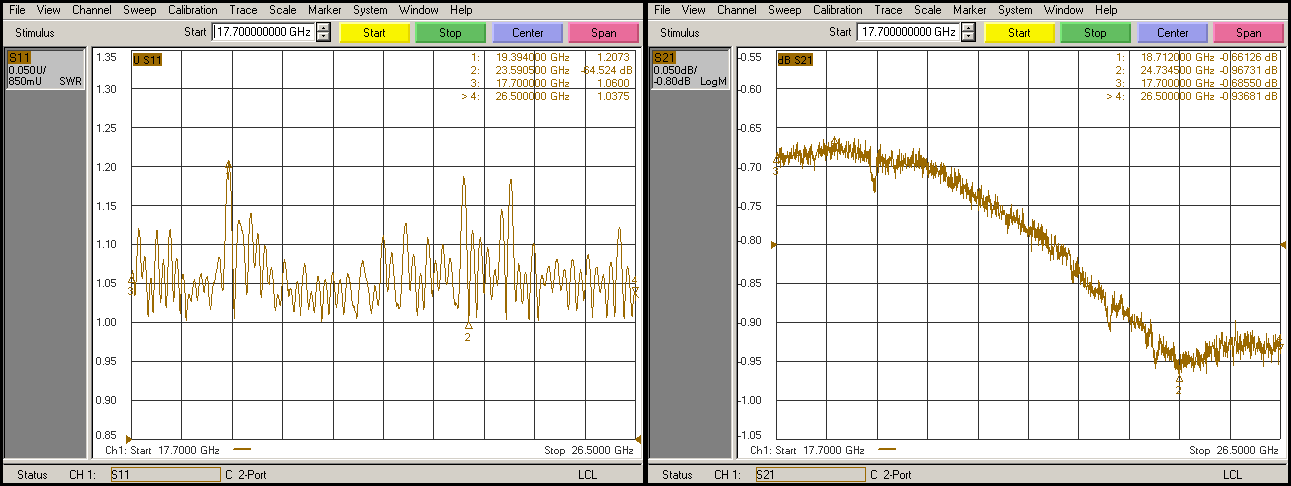Click the reference level arrow at the S11 plot bottom-left
Image resolution: width=1291 pixels, height=486 pixels.
coord(128,438)
